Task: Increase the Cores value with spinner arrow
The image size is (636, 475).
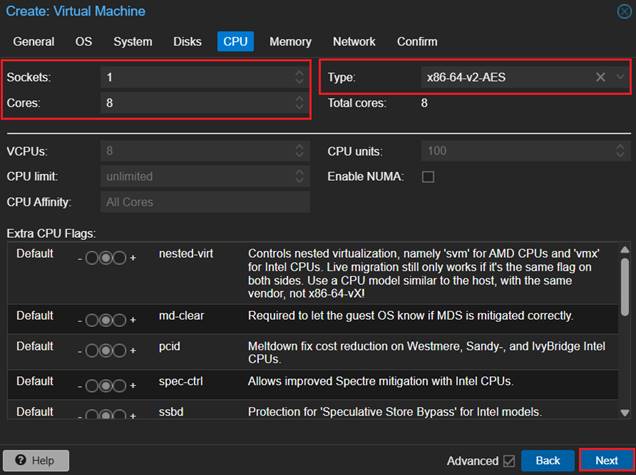Action: click(x=299, y=99)
